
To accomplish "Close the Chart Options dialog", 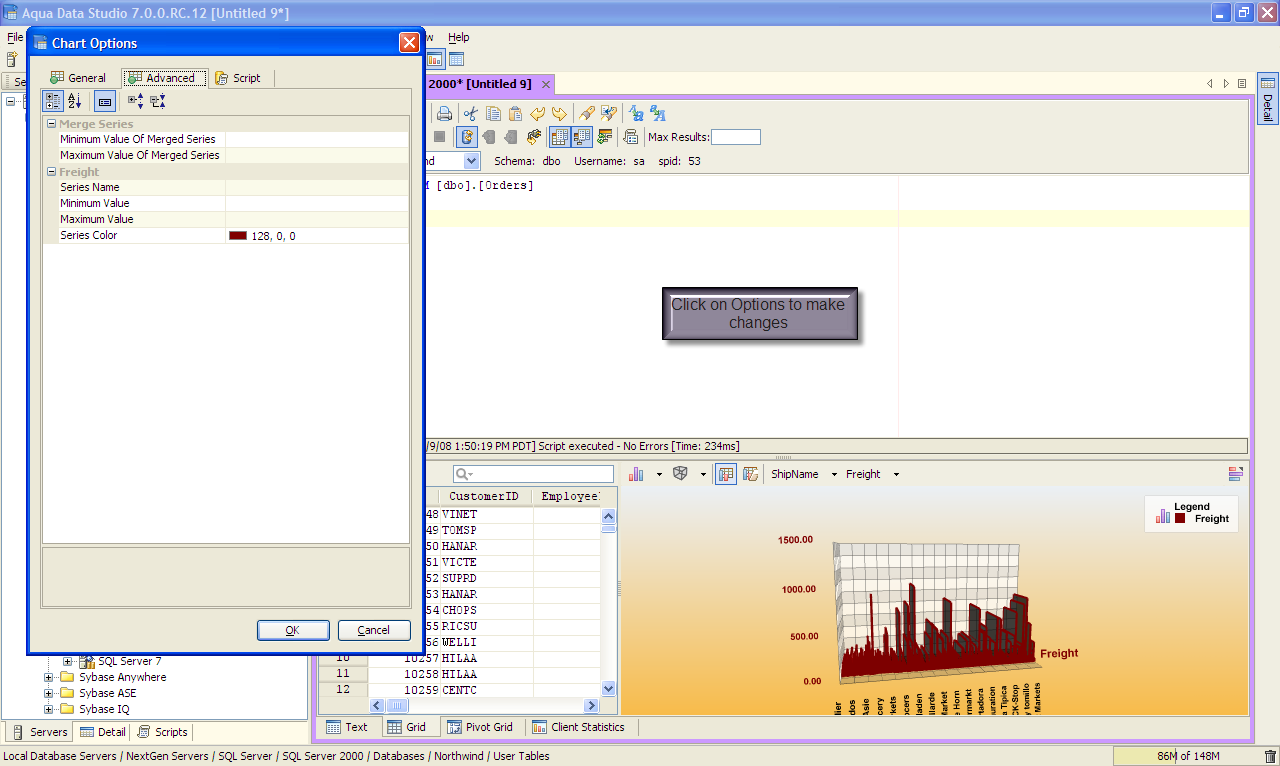I will click(x=409, y=43).
